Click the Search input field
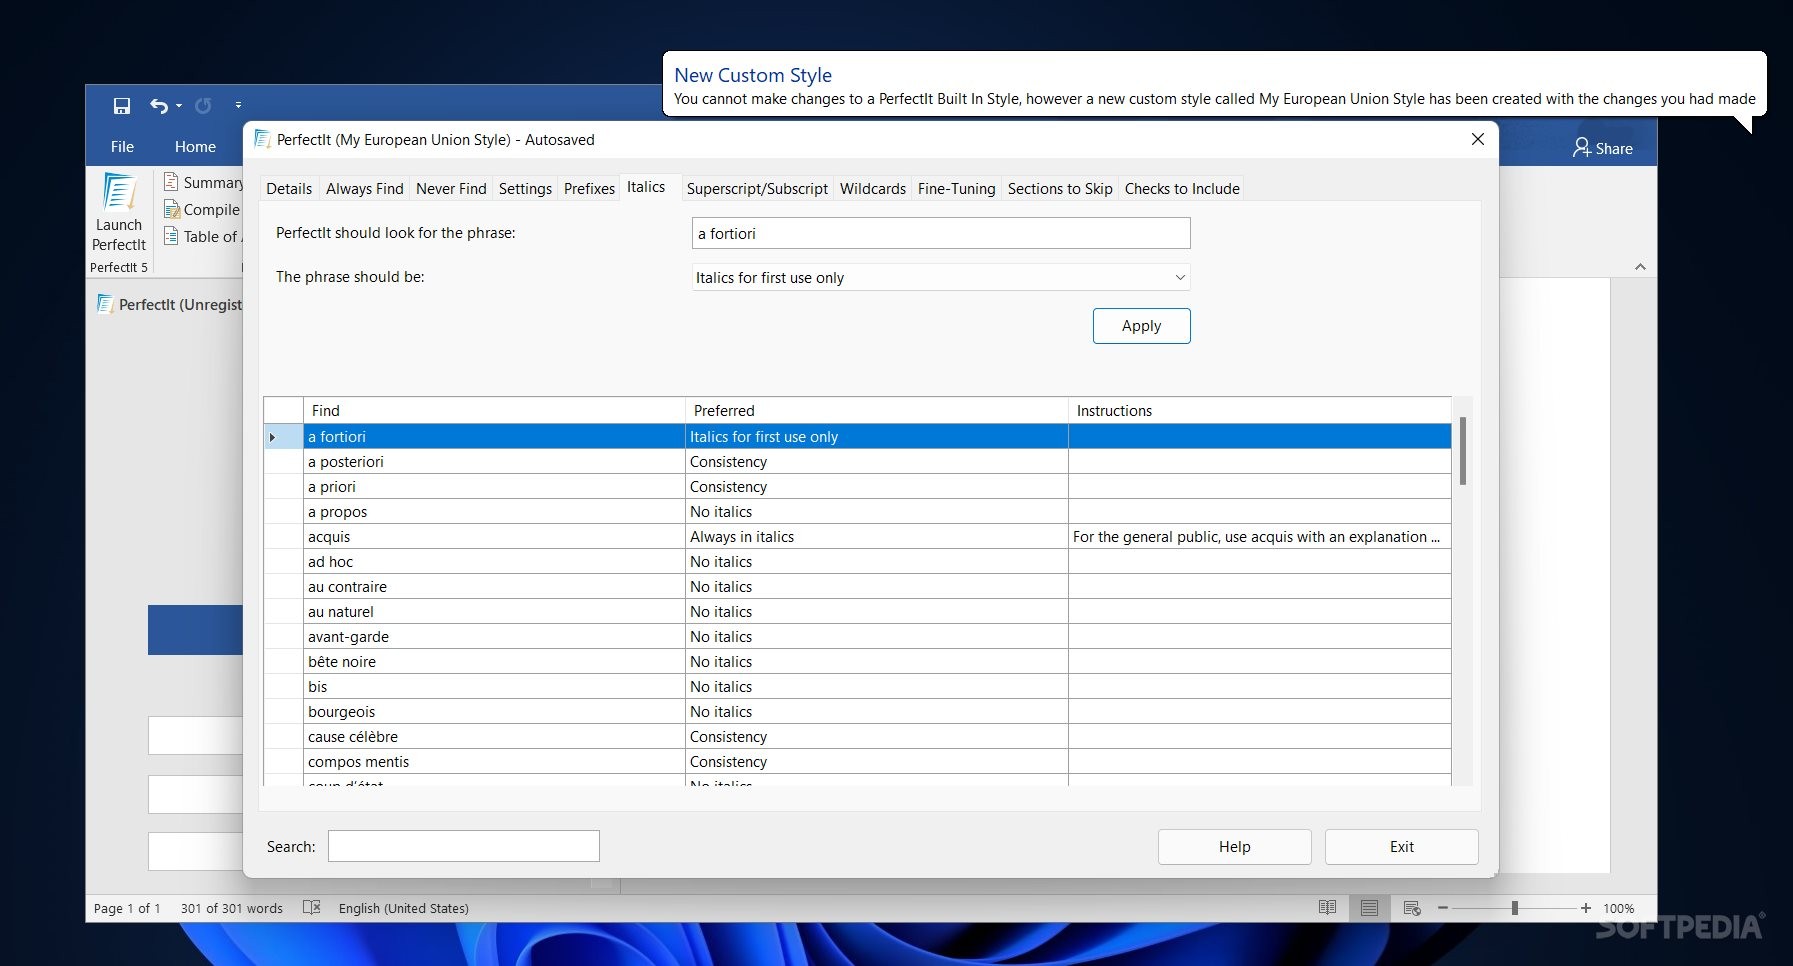 point(464,846)
